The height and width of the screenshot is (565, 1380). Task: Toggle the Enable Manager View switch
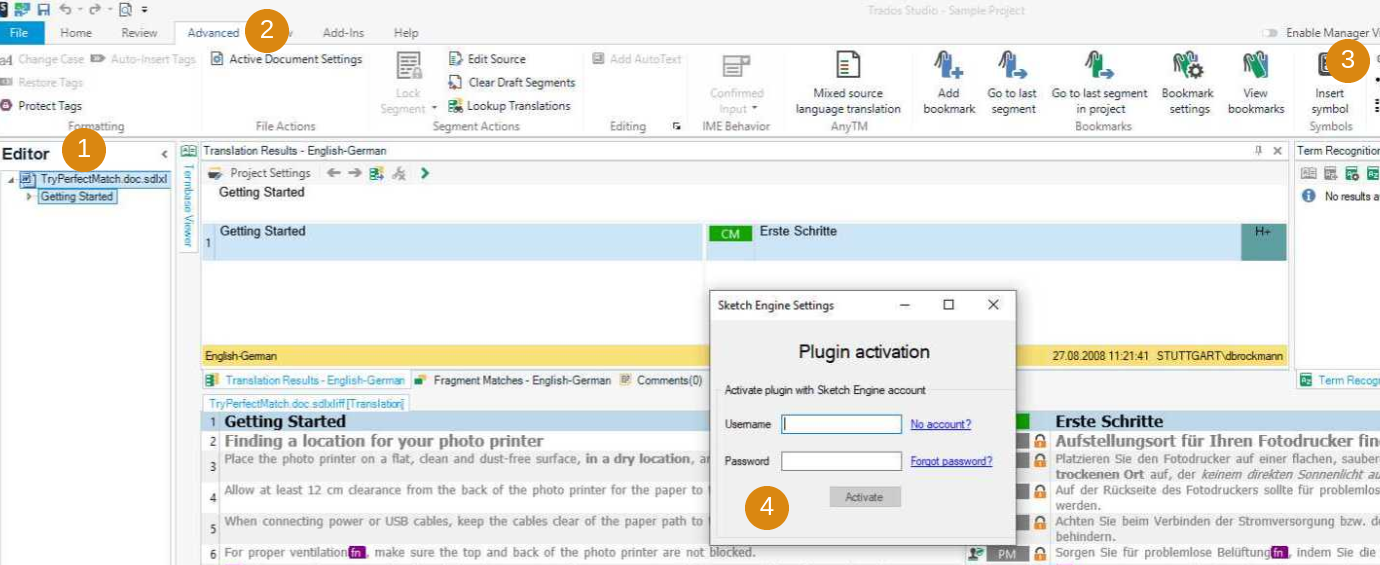coord(1270,33)
